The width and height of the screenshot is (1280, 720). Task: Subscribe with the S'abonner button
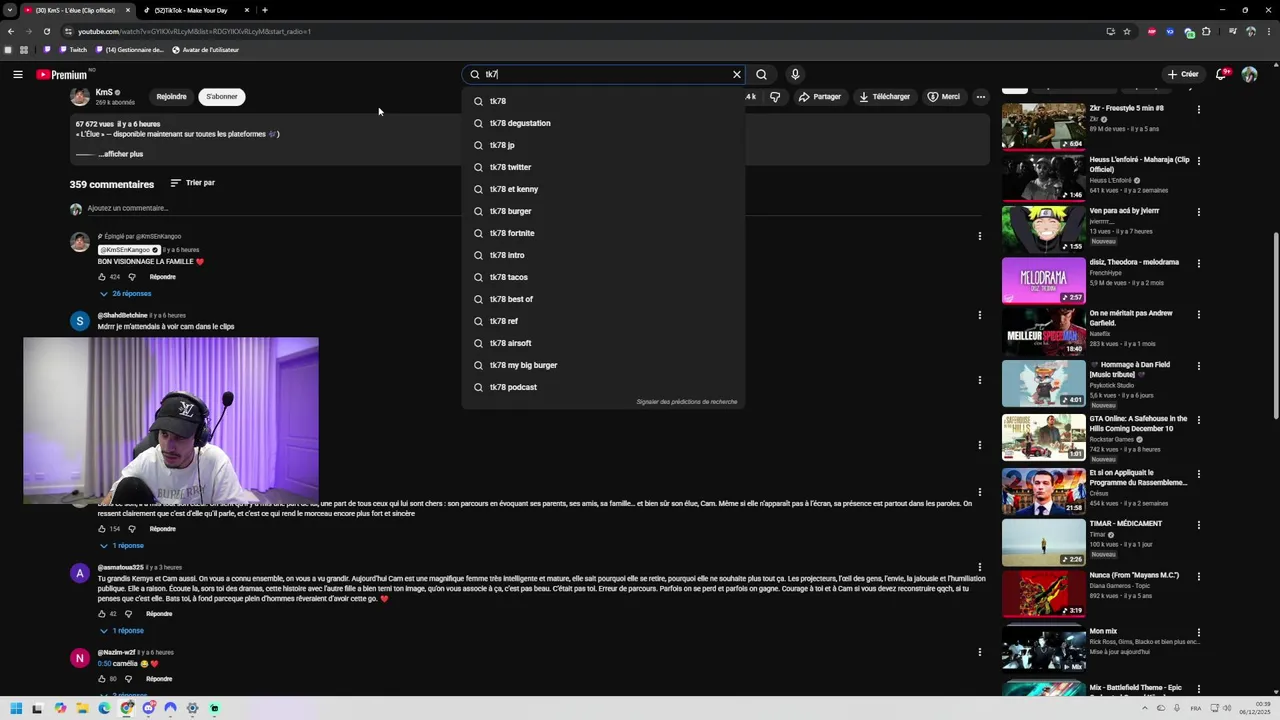[222, 97]
